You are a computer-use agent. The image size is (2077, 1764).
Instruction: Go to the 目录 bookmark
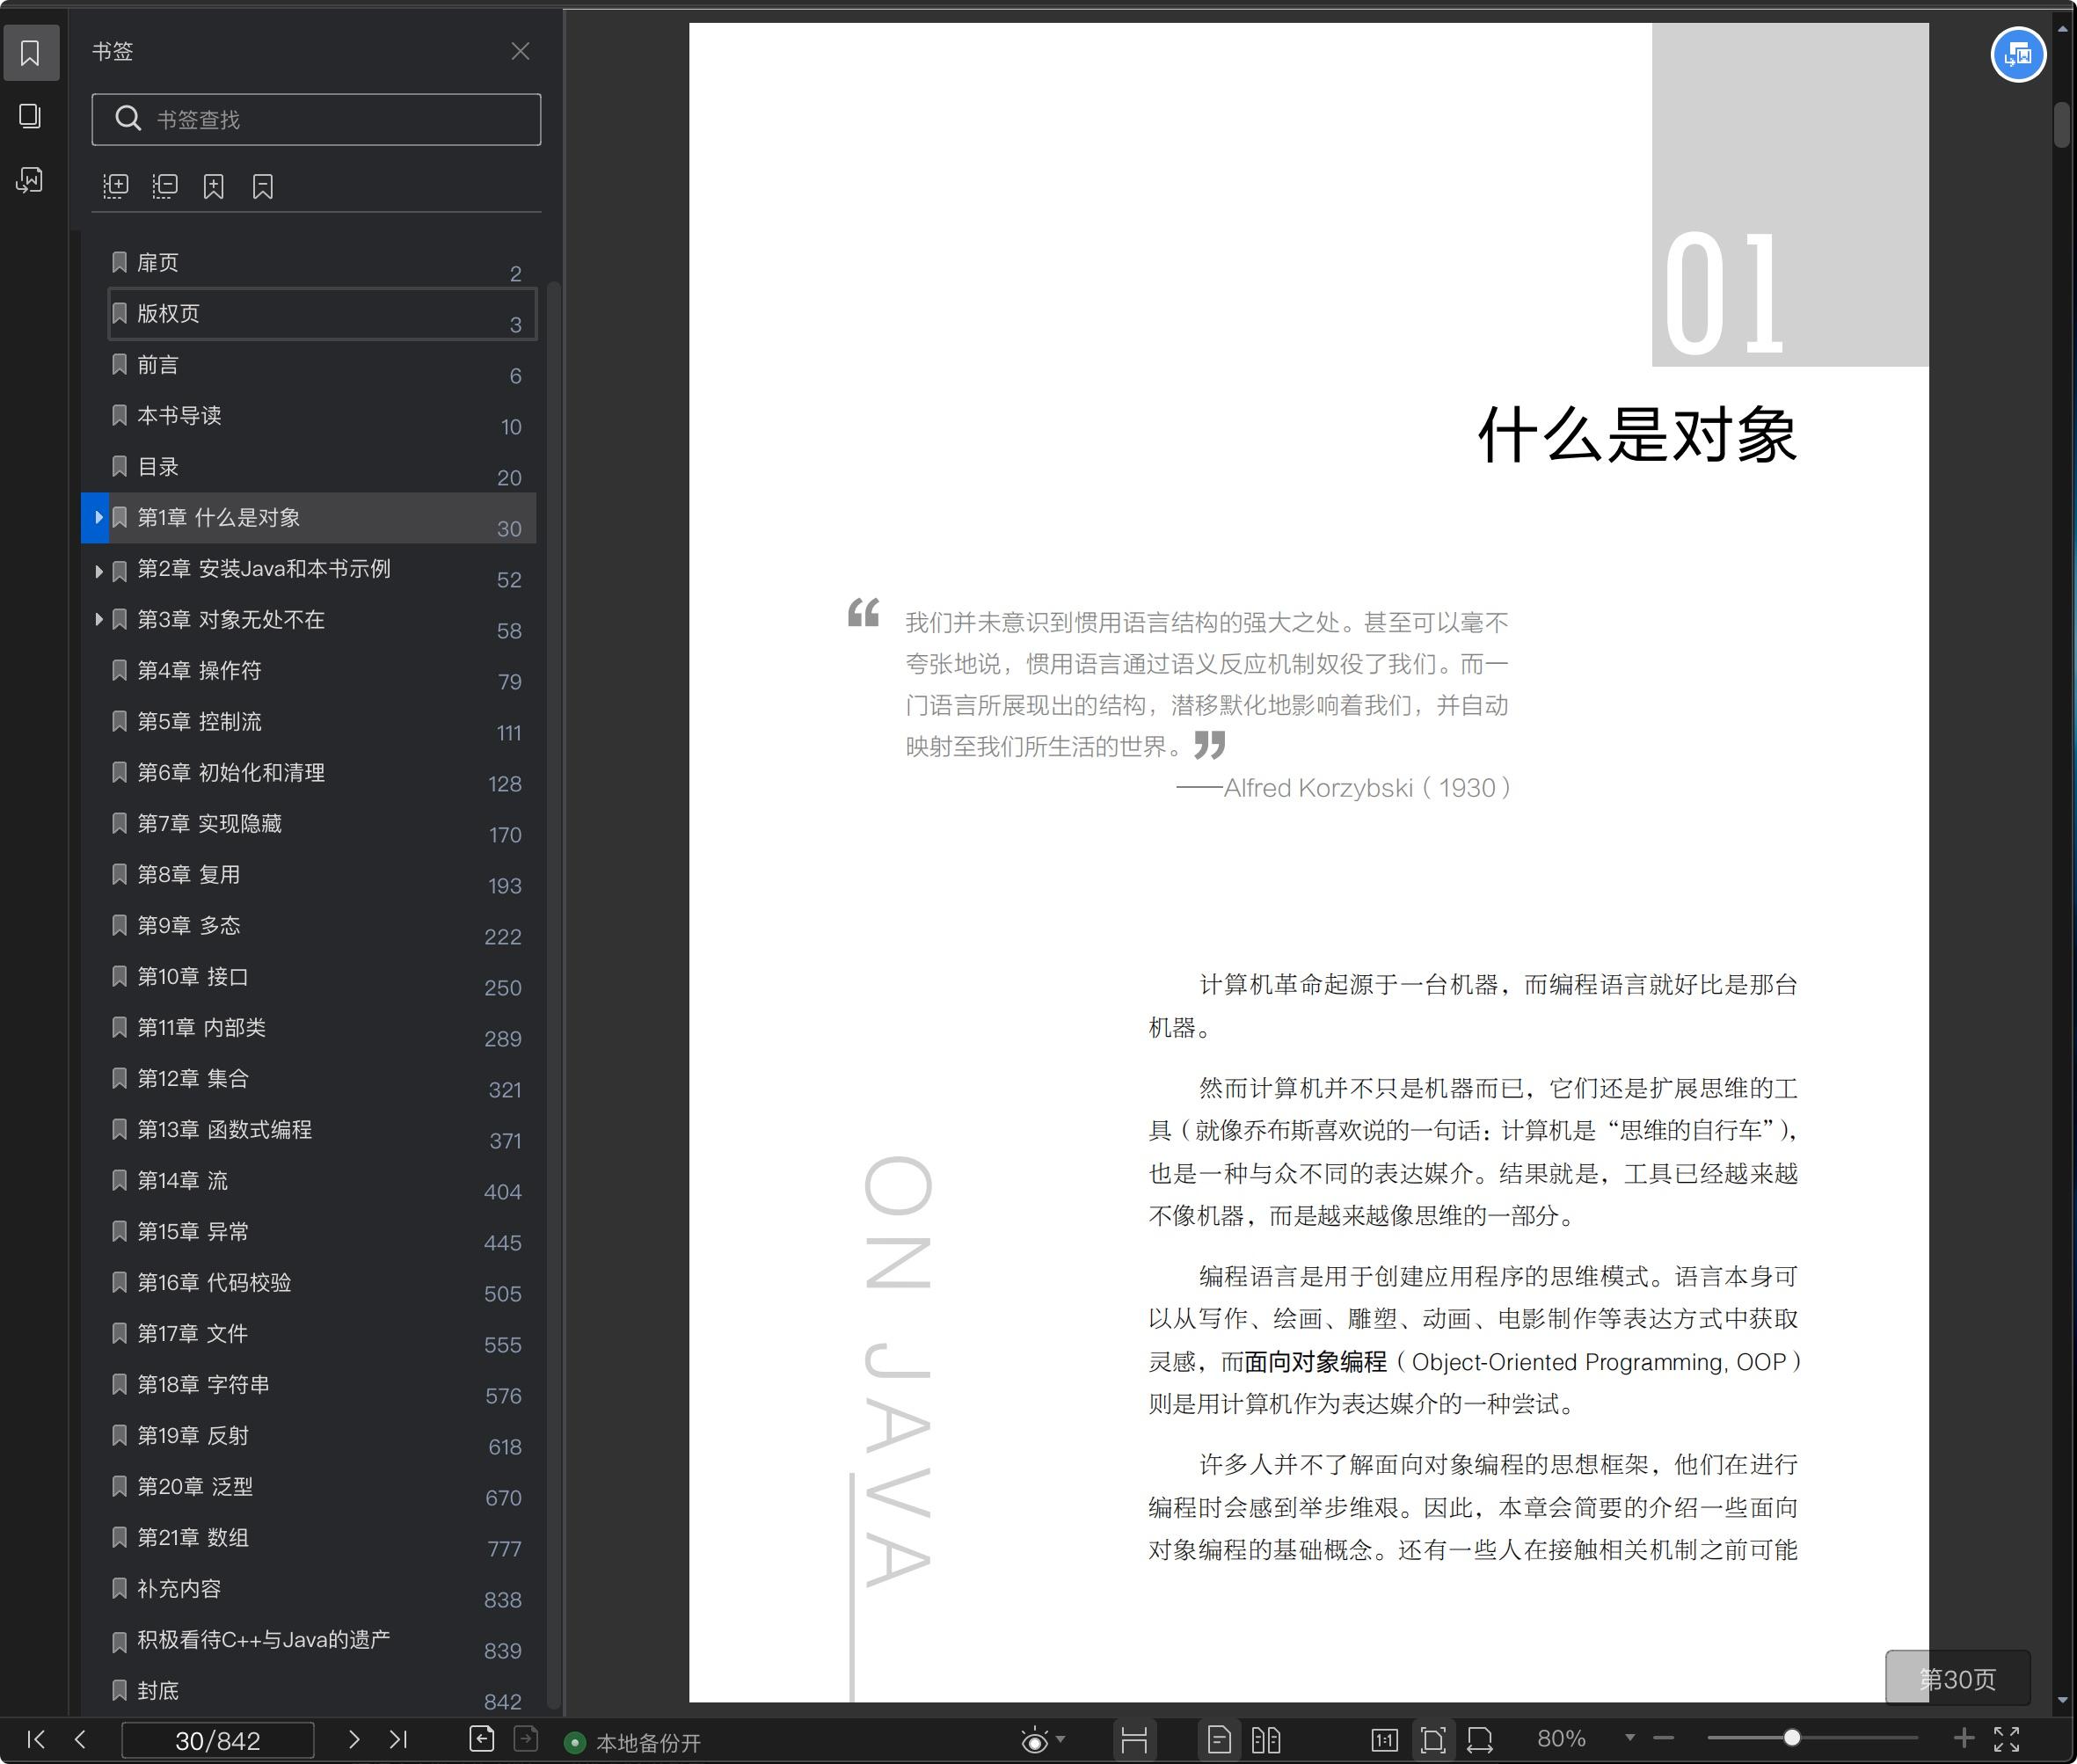click(322, 467)
